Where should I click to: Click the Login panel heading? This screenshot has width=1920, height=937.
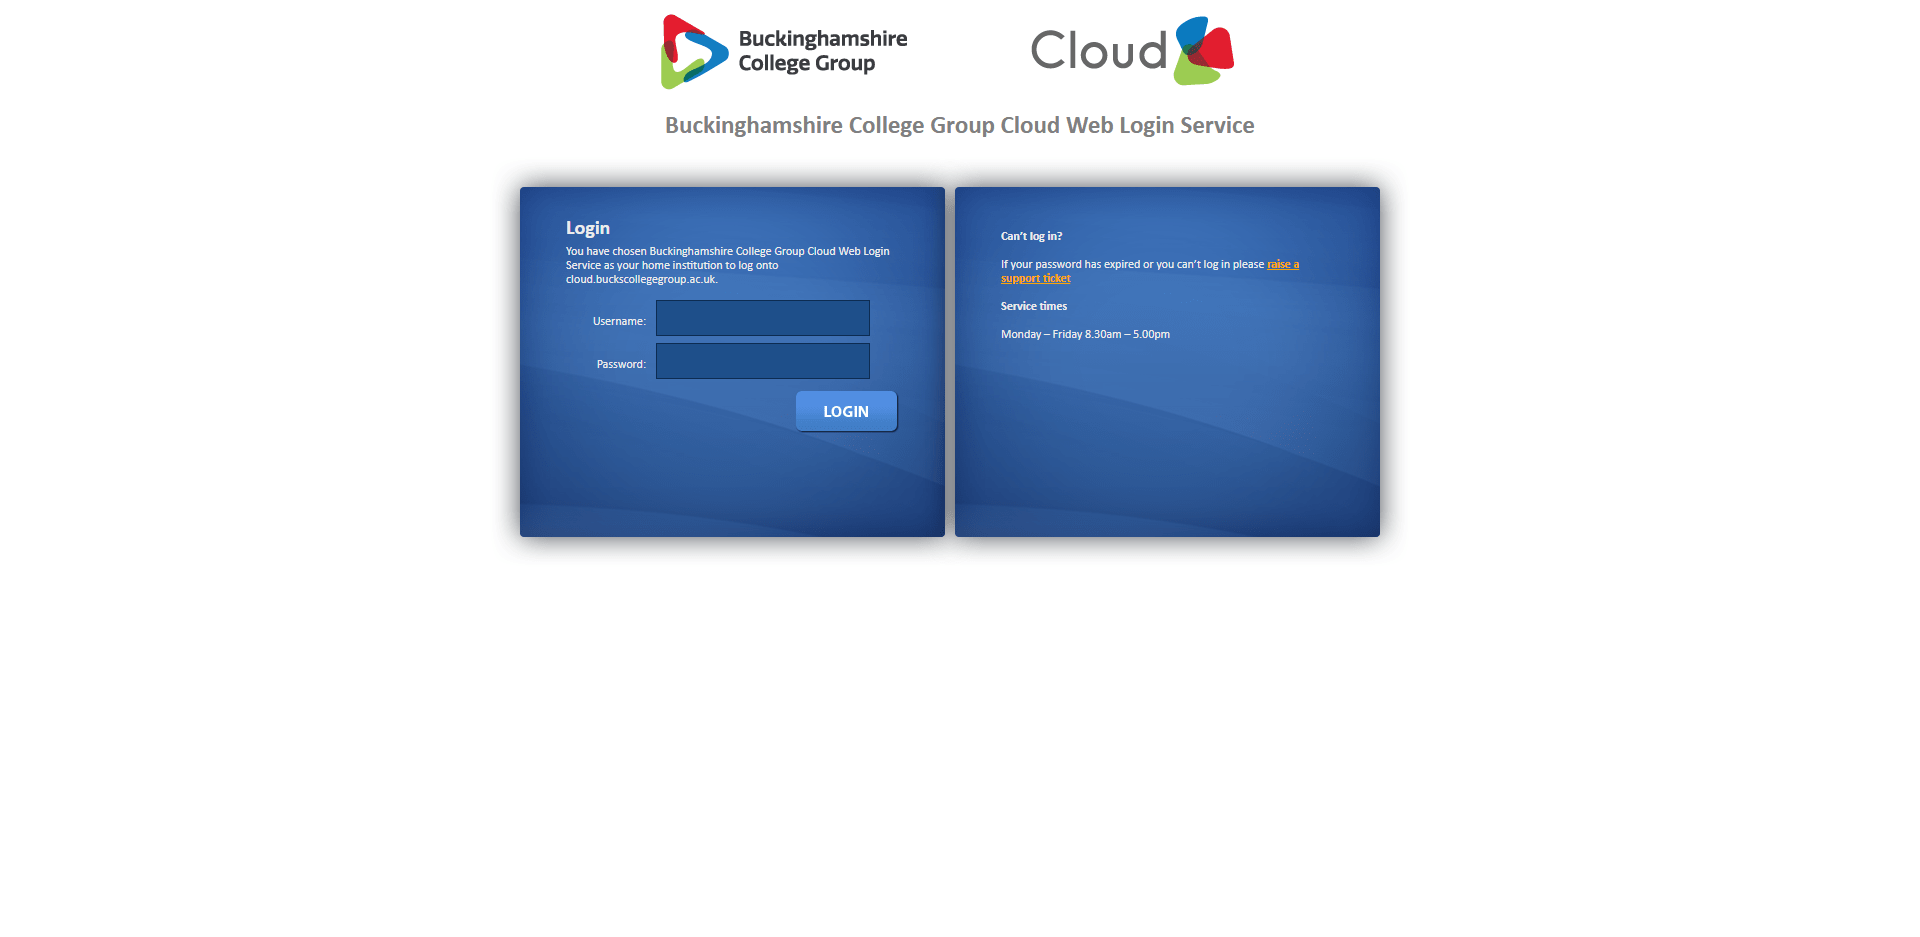pyautogui.click(x=588, y=228)
